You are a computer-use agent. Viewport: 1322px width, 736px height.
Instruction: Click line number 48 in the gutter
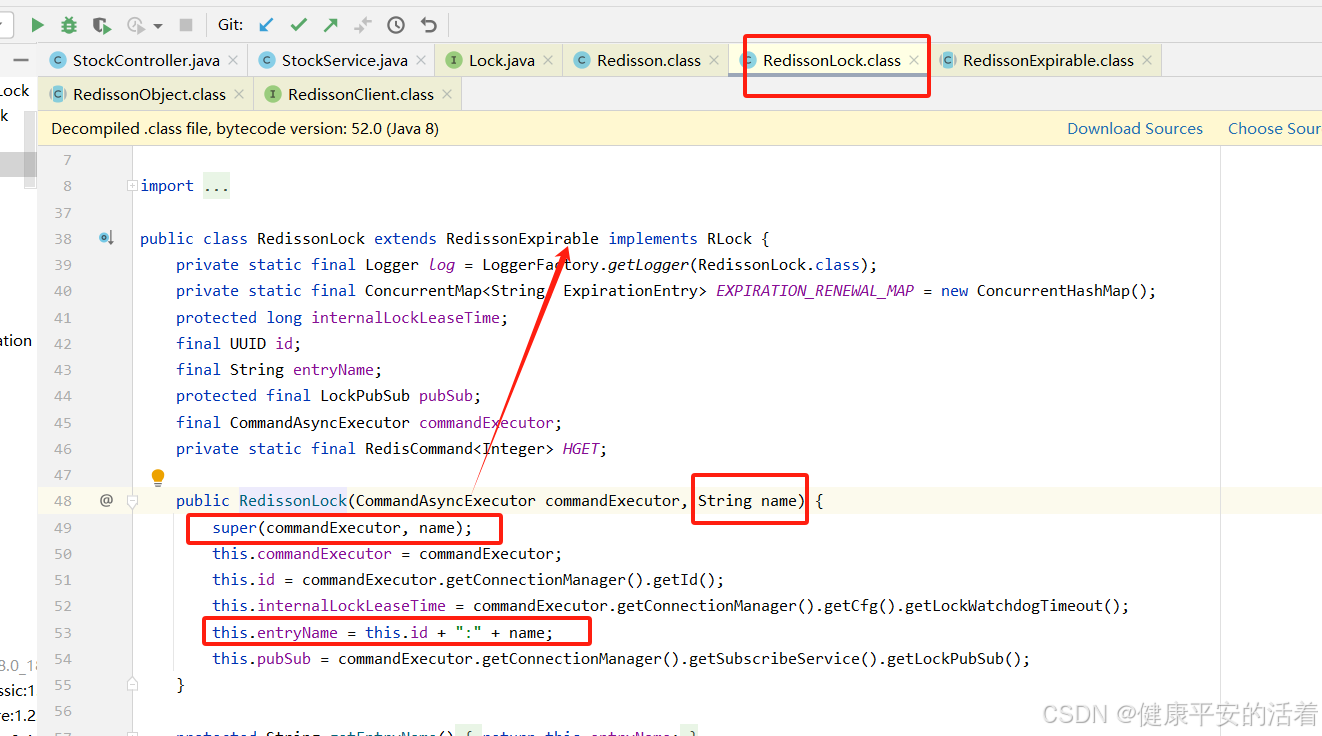point(62,500)
